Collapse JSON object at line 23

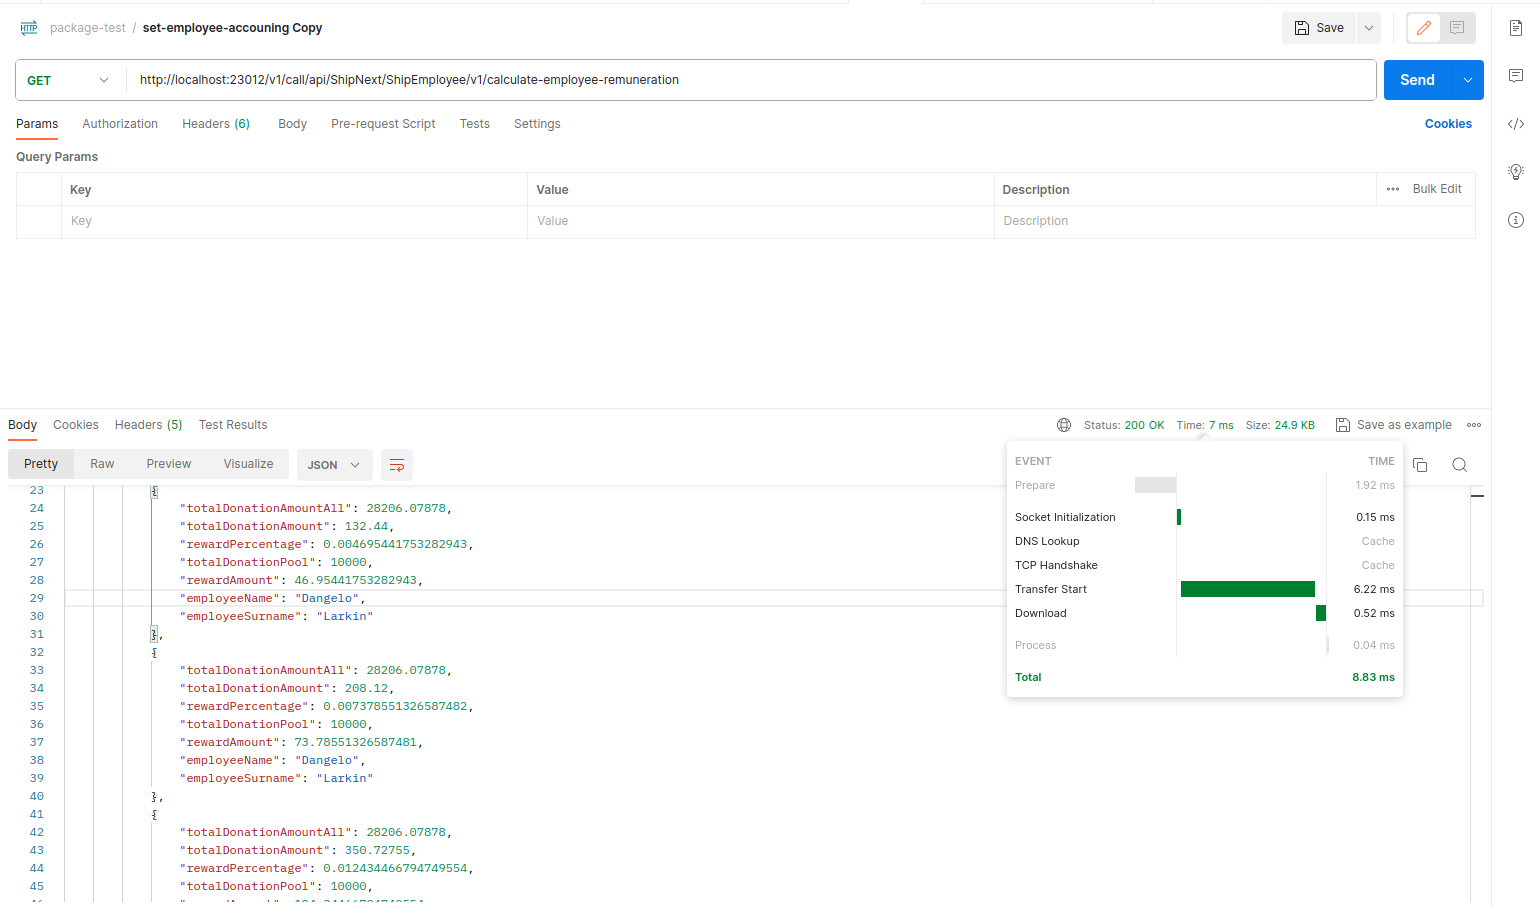pyautogui.click(x=154, y=491)
